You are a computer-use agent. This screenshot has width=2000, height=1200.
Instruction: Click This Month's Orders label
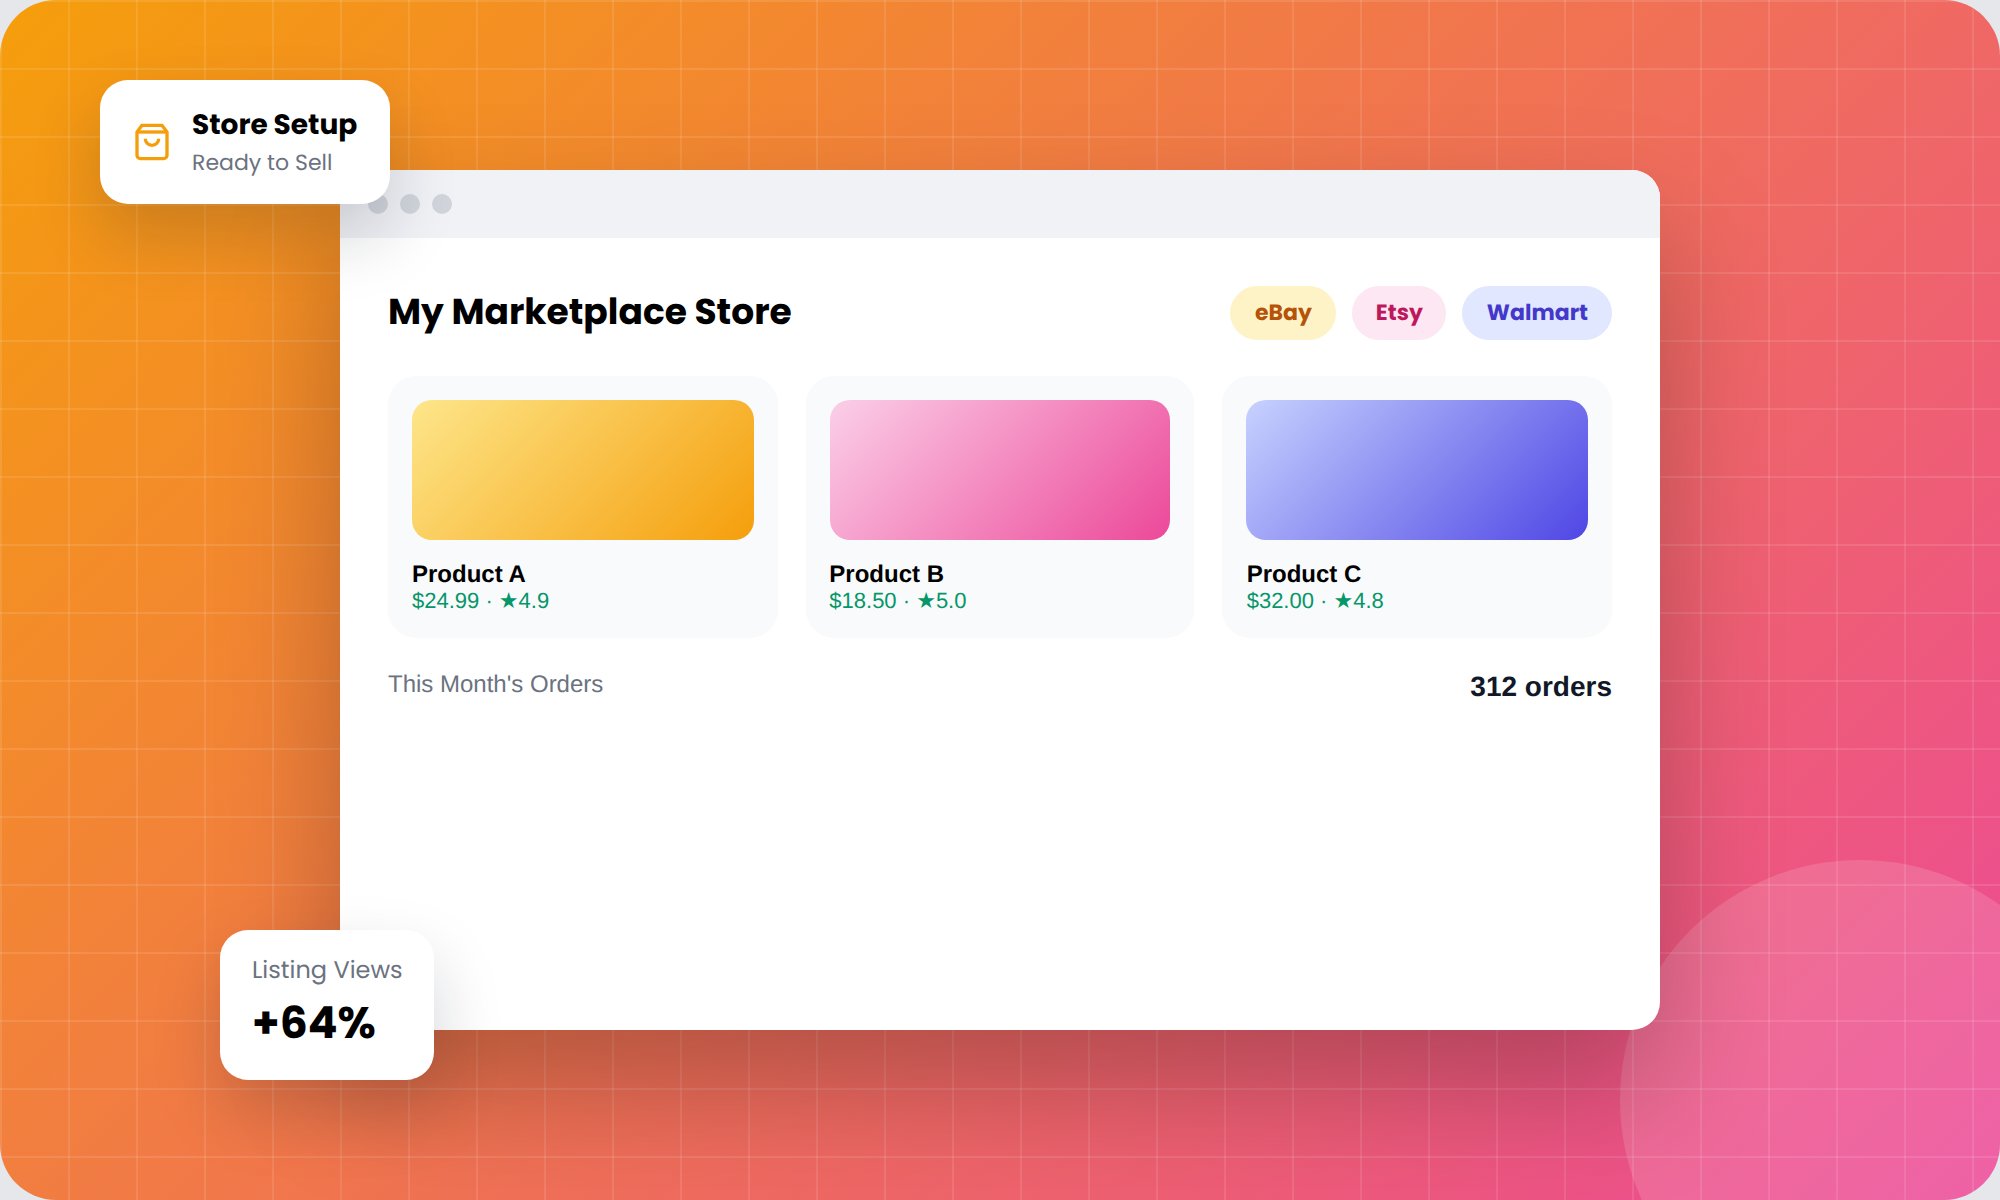[x=495, y=684]
